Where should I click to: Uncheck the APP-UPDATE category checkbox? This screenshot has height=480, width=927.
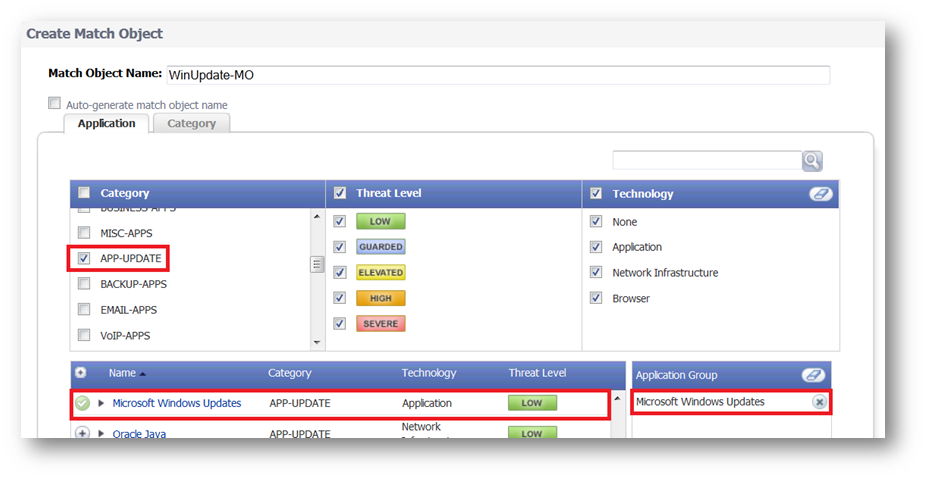84,259
